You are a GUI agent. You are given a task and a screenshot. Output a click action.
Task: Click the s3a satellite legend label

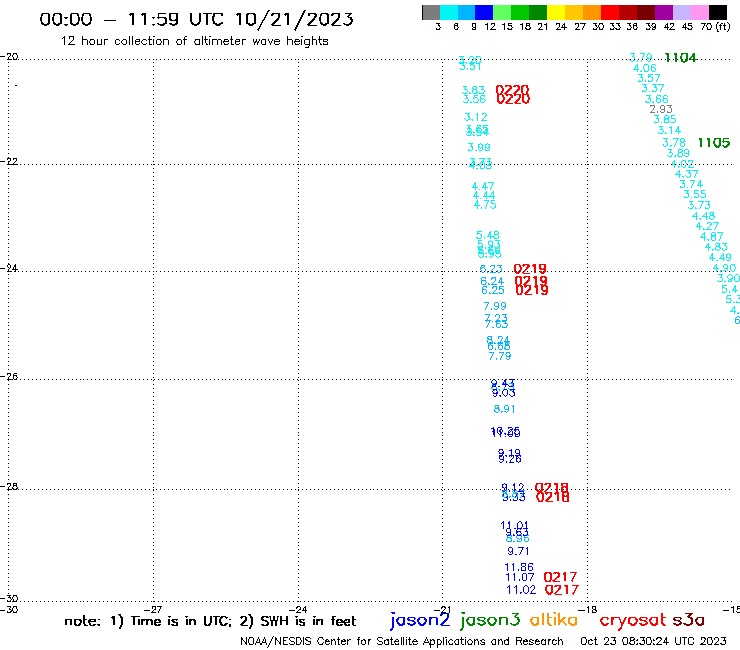689,620
